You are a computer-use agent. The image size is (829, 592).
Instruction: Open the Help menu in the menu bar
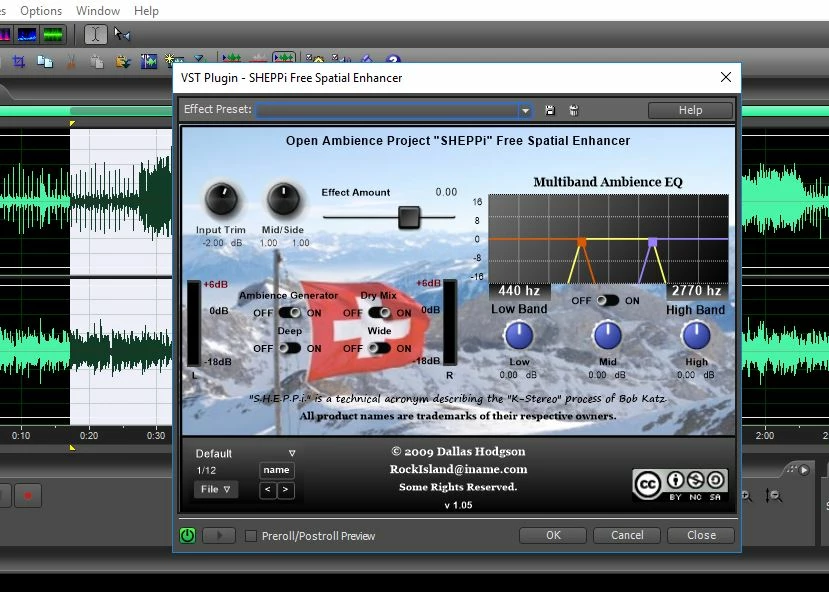(x=146, y=11)
